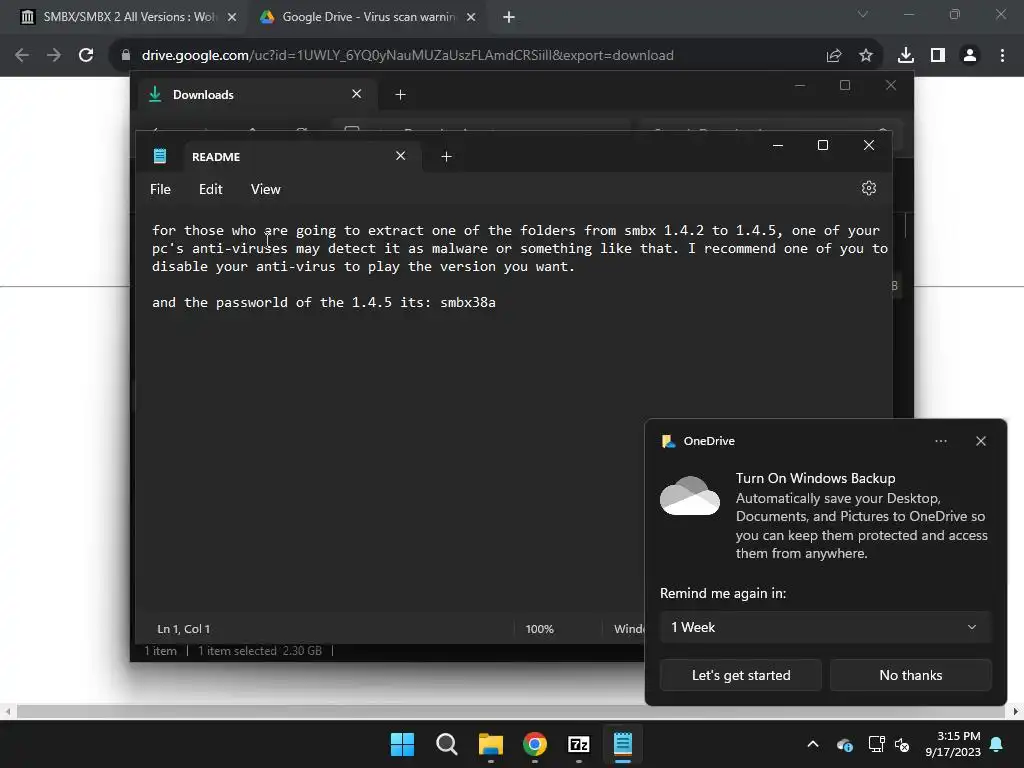Add a new tab in File Explorer
The image size is (1024, 768).
400,95
